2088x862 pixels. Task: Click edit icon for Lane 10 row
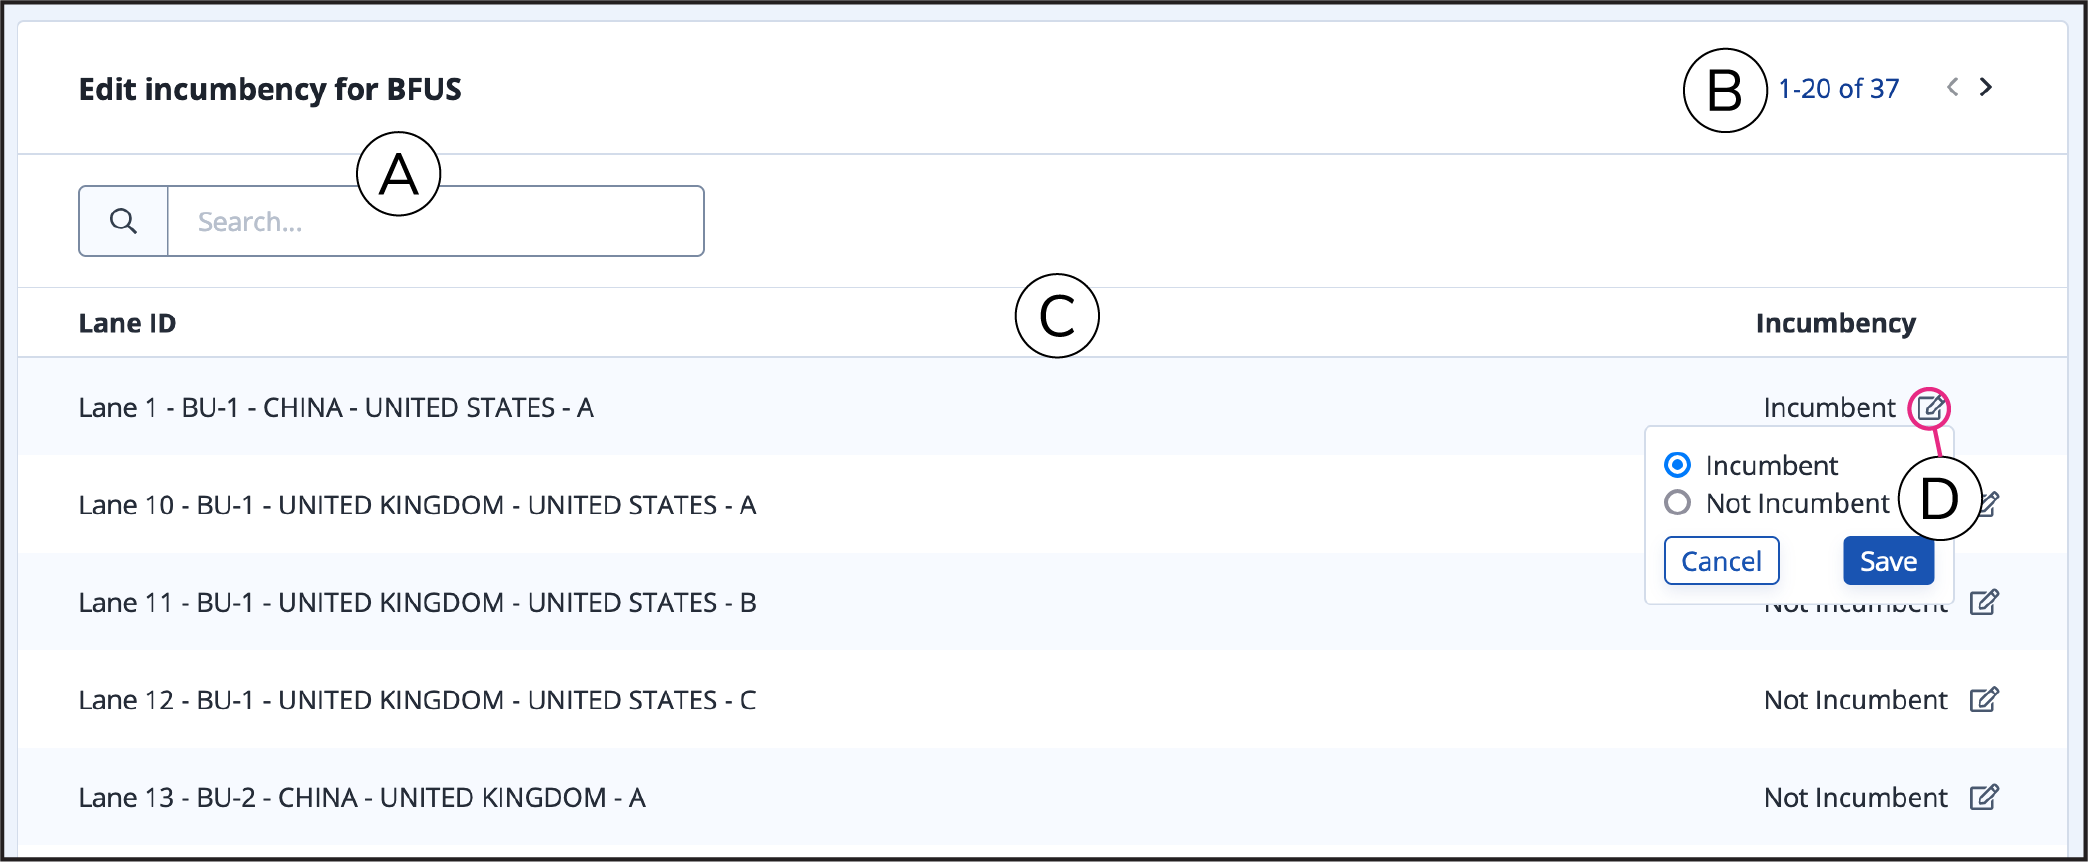(1990, 504)
